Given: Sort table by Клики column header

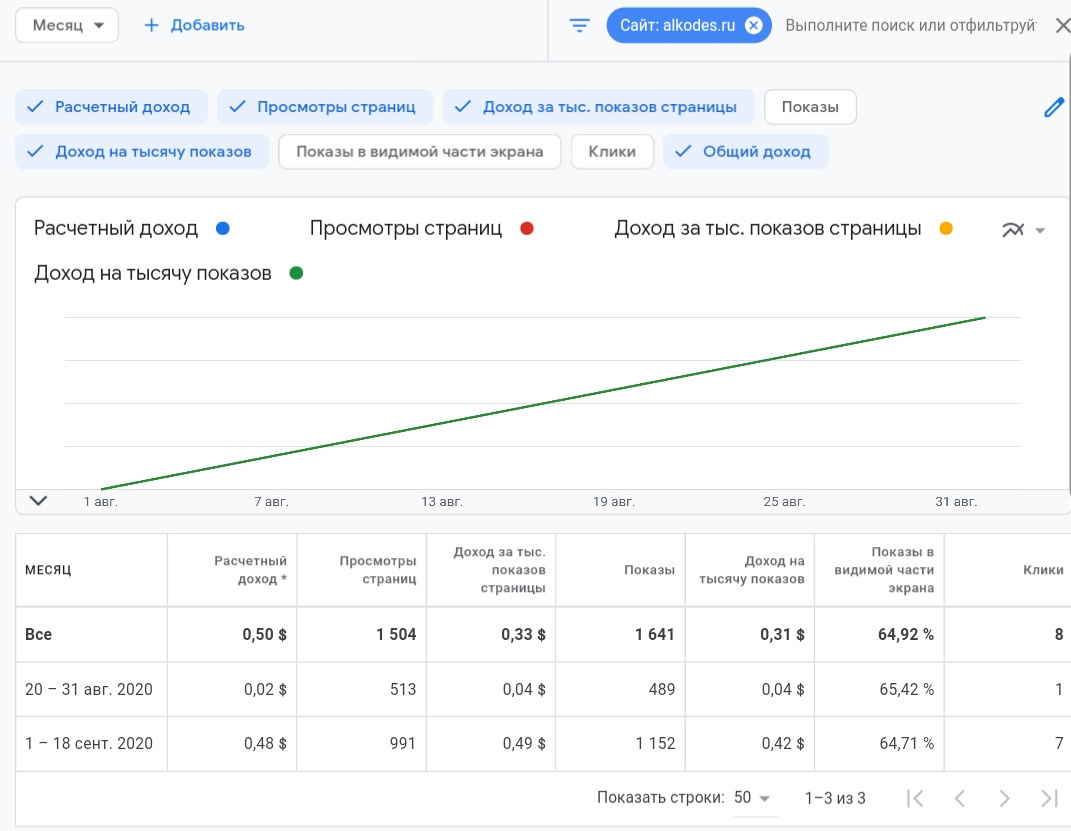Looking at the screenshot, I should [1042, 569].
